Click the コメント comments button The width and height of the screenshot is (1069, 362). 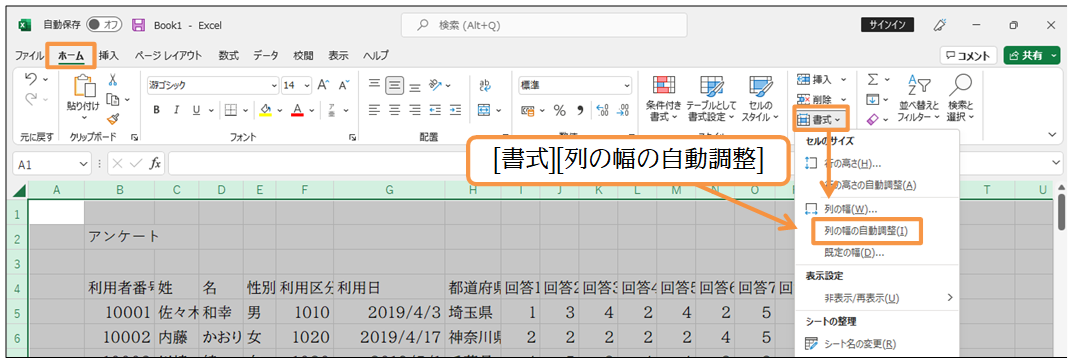click(969, 57)
